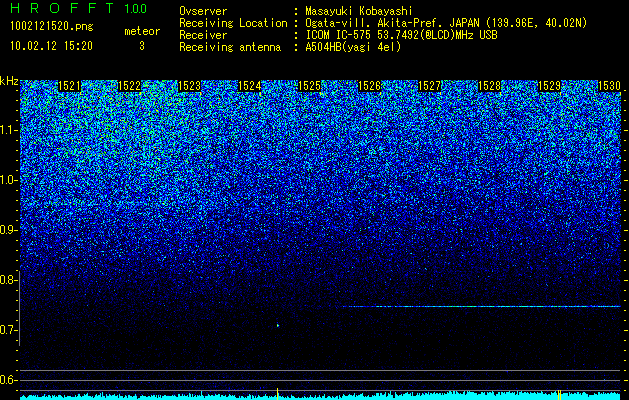Click the 1529 time marker
The image size is (629, 400).
point(550,86)
